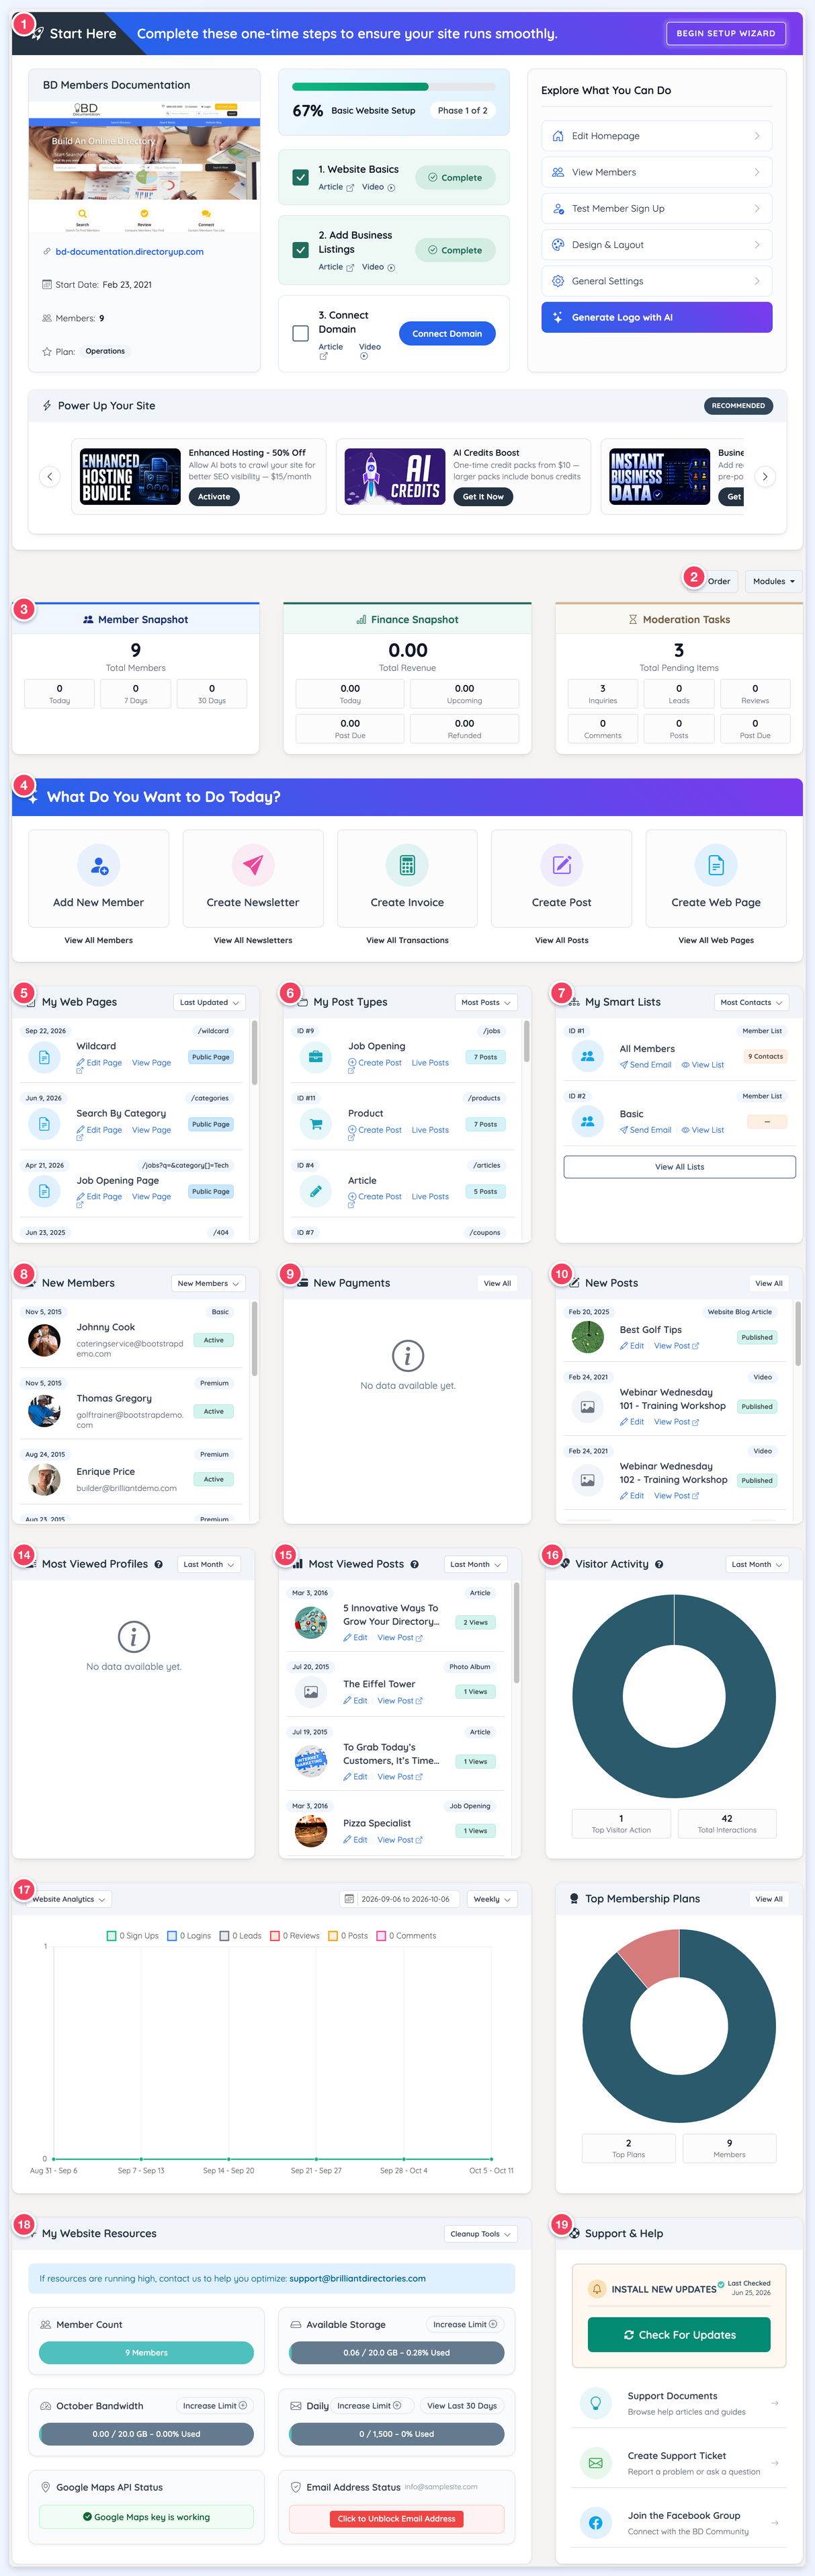Click the Eiffel Tower post image icon
This screenshot has height=2576, width=815.
(x=311, y=1692)
